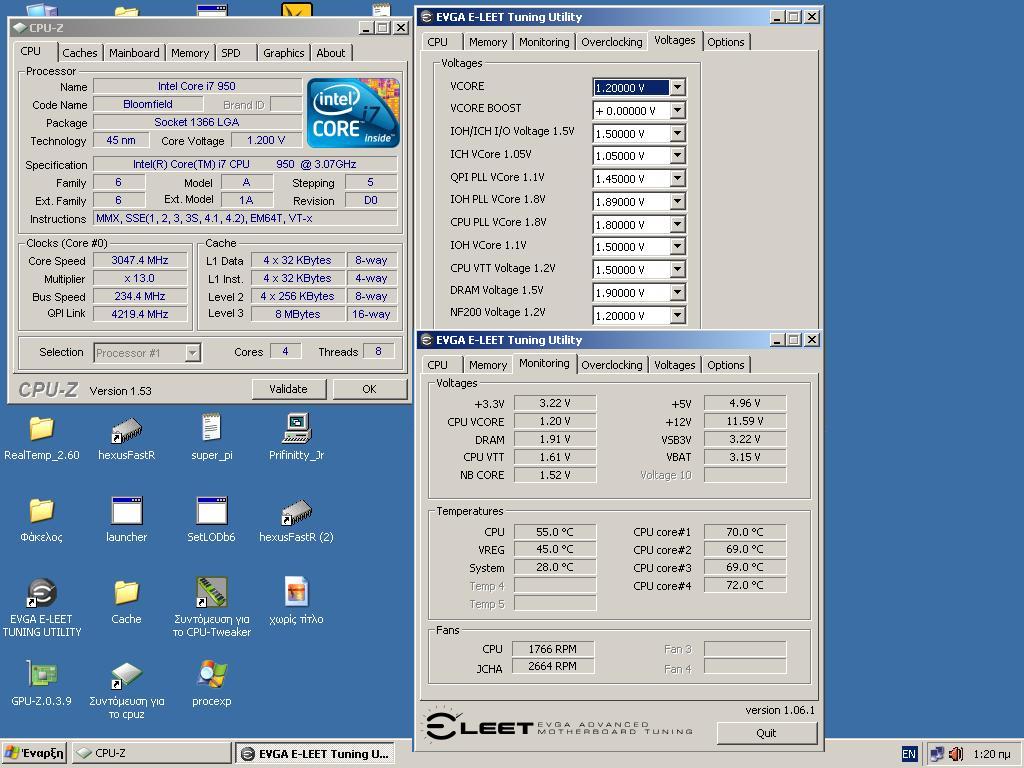Expand IOH/ICH I/O Voltage 1.5V dropdown

coord(678,133)
